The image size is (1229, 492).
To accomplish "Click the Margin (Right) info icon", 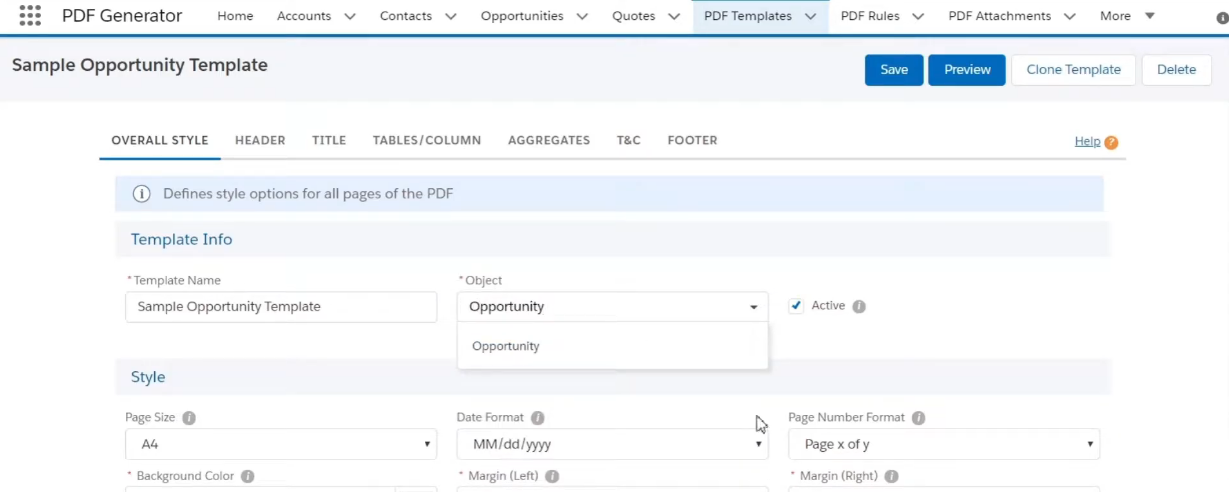I will (891, 477).
